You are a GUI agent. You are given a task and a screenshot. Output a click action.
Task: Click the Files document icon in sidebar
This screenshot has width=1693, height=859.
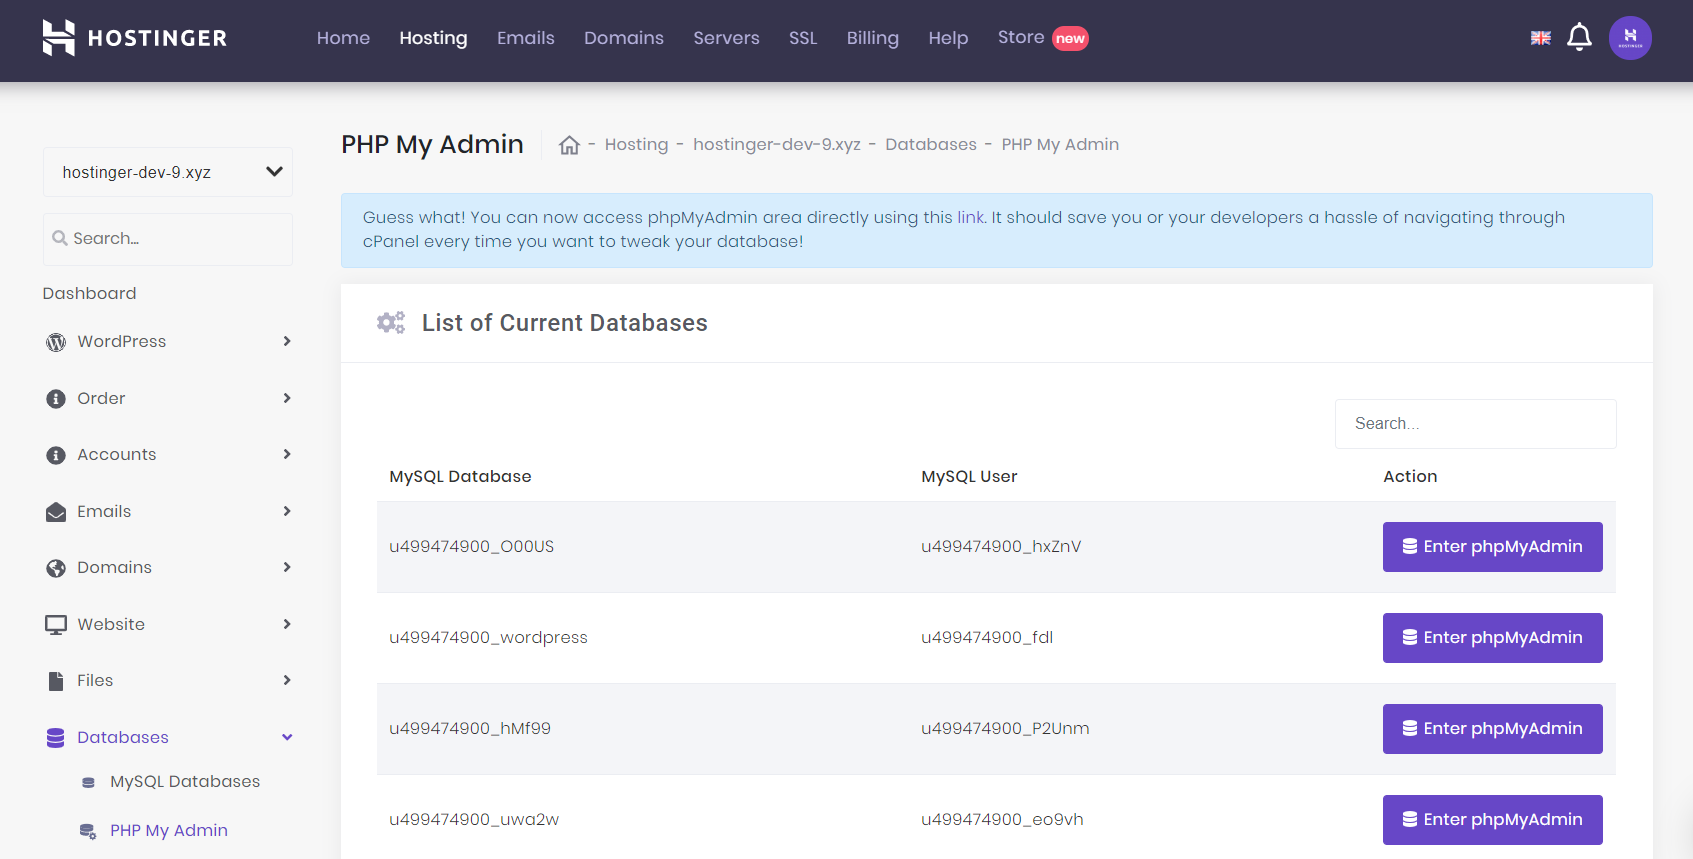(x=56, y=681)
